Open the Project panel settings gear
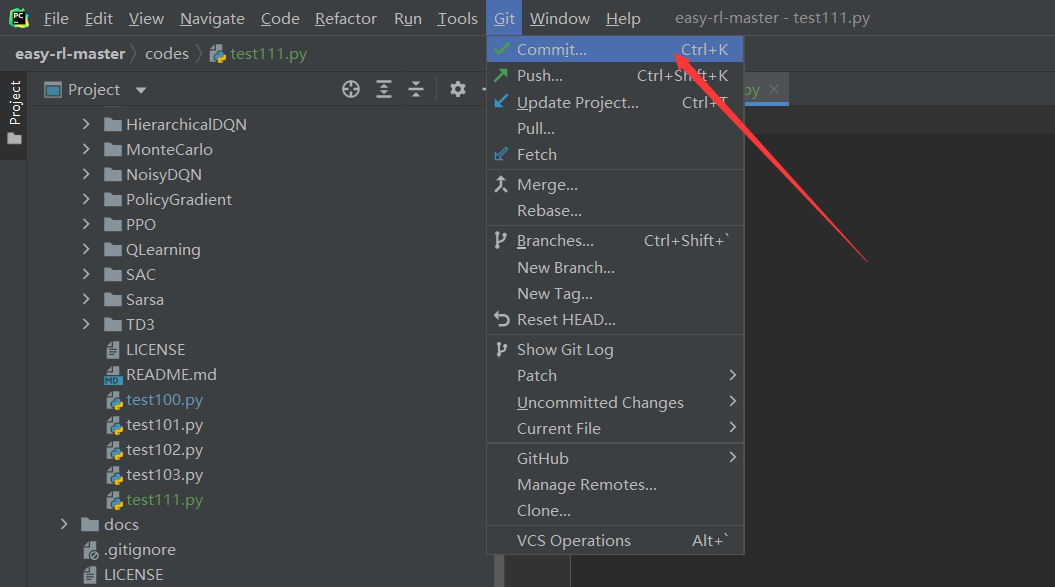 tap(457, 89)
